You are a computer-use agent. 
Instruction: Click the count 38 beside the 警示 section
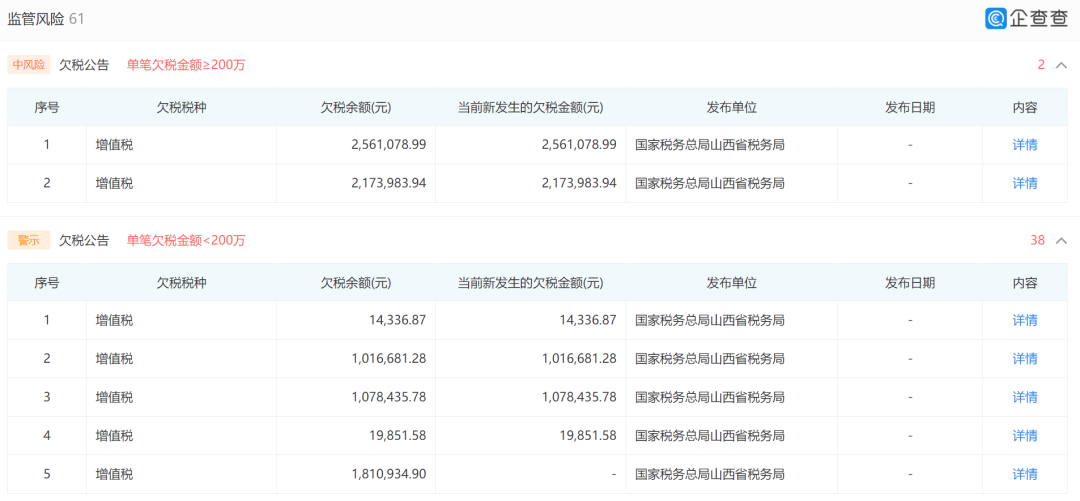click(x=1038, y=241)
